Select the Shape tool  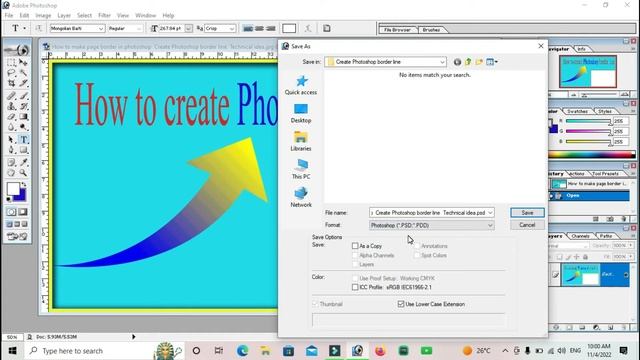(x=23, y=150)
